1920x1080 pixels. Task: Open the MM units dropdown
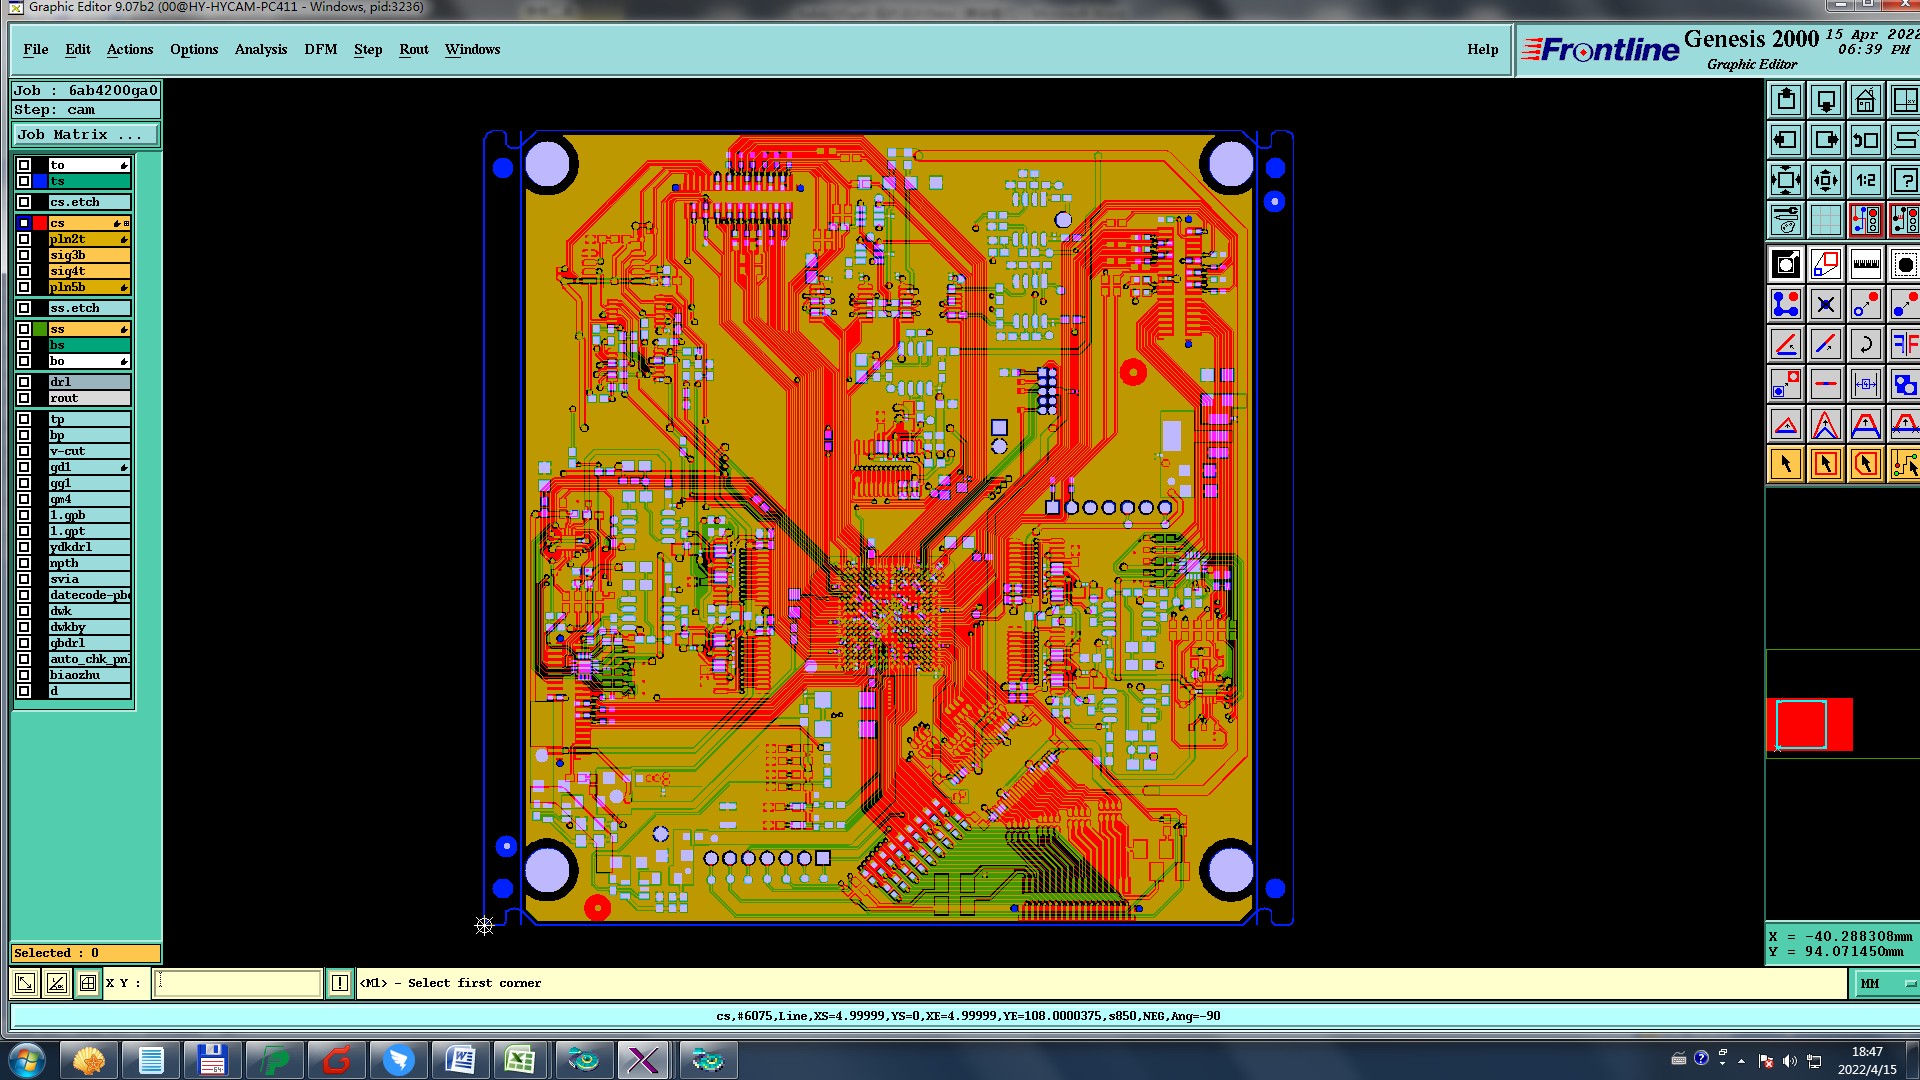[1885, 984]
